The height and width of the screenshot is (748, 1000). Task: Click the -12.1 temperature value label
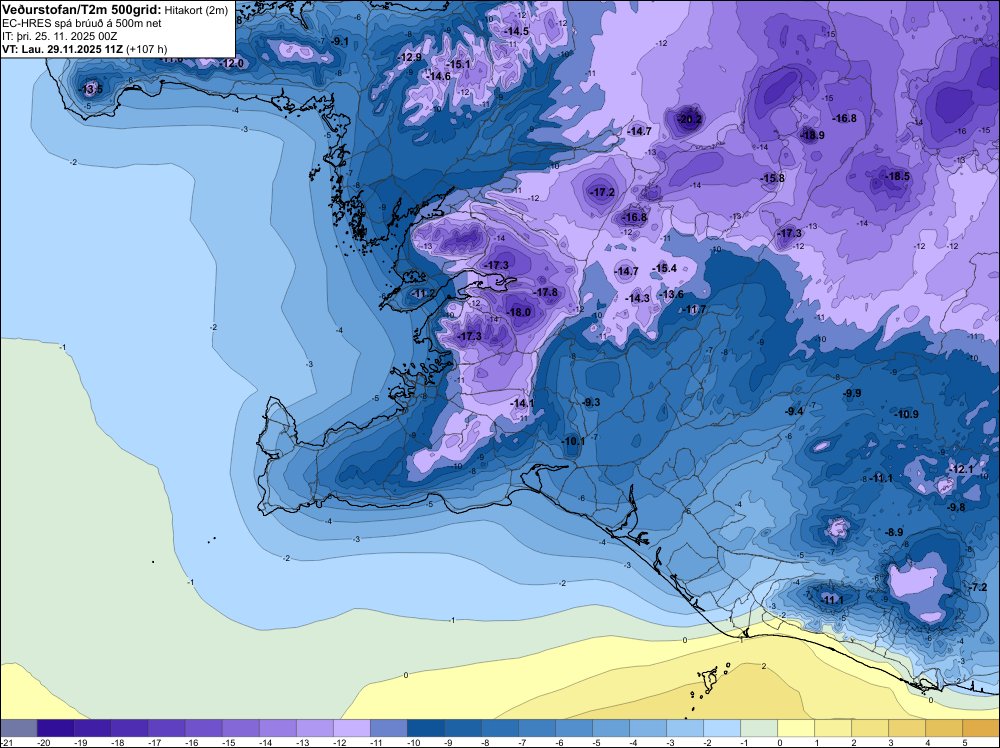[x=962, y=469]
